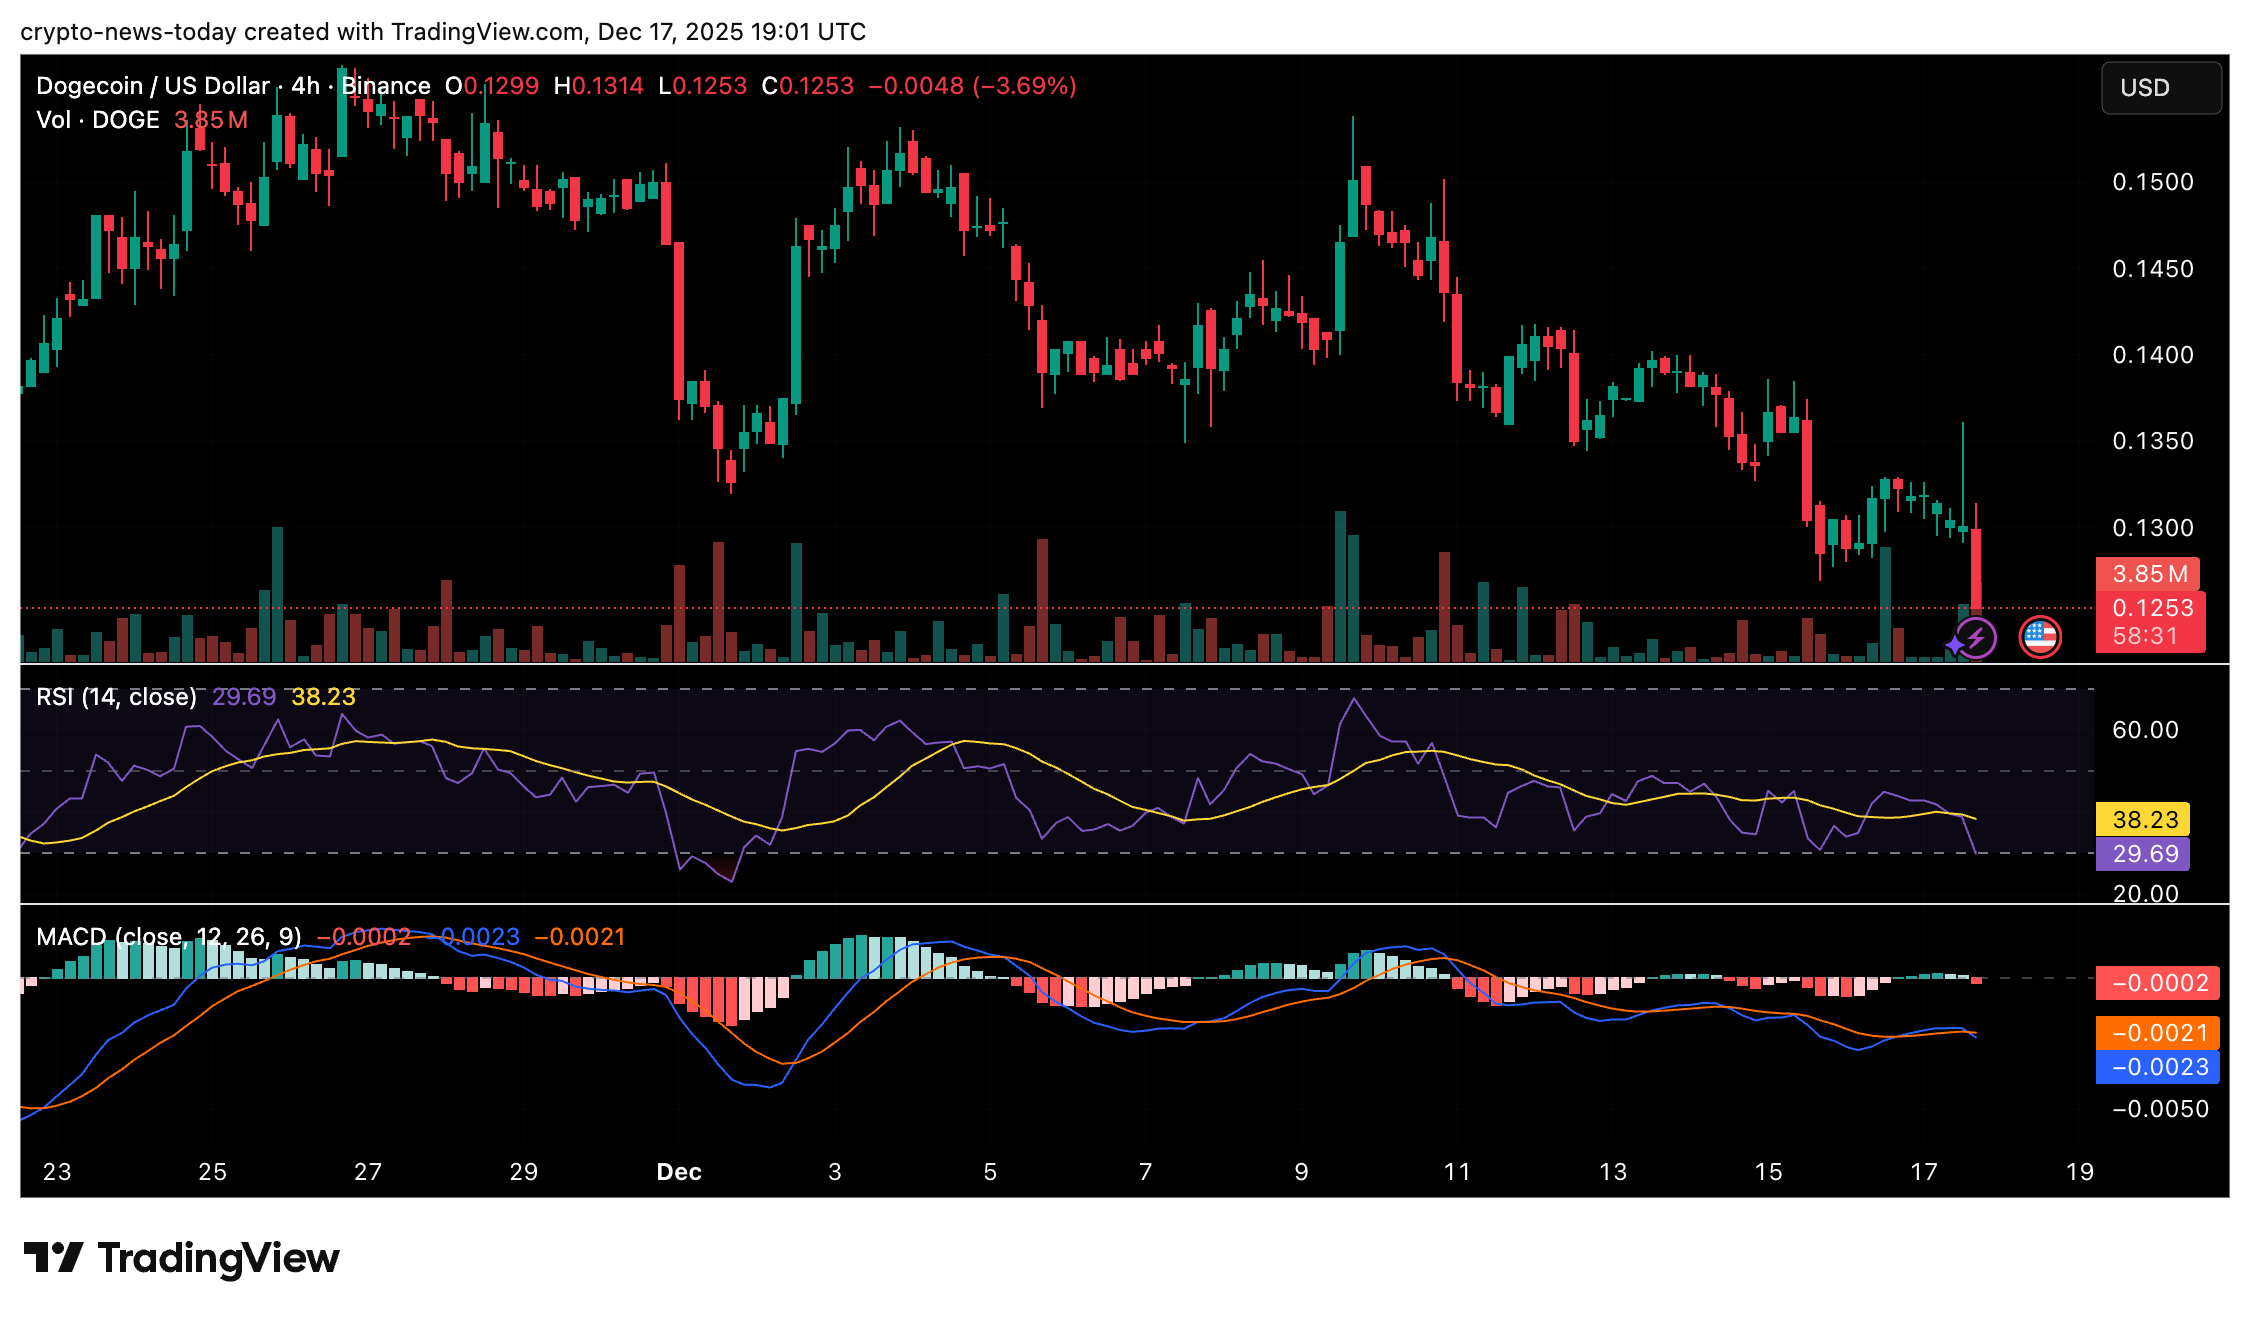
Task: Click the purple 29.69 RSI axis label
Action: [2144, 854]
